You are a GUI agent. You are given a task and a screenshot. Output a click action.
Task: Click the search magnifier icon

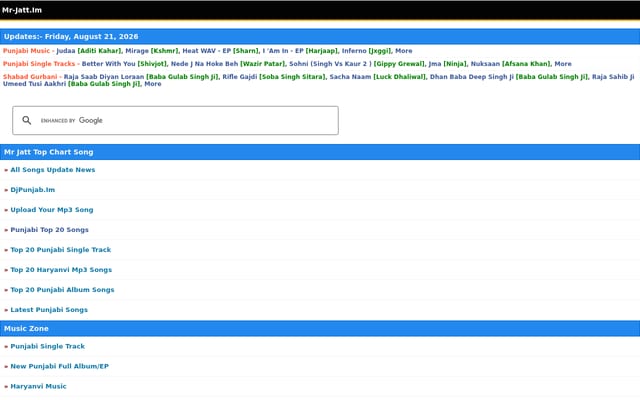(x=27, y=120)
